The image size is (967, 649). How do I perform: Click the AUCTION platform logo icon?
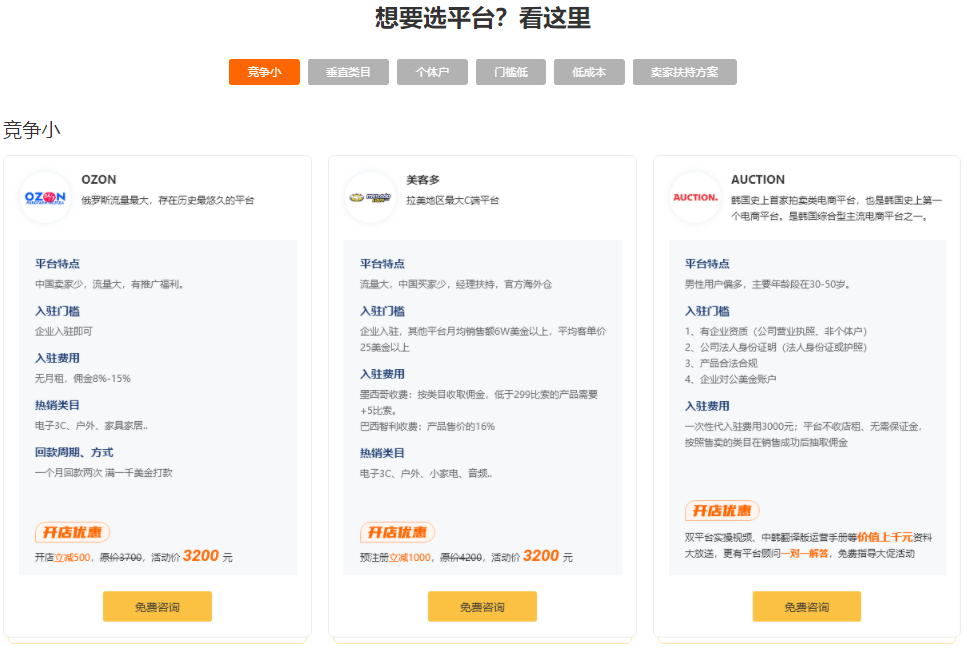click(x=693, y=198)
